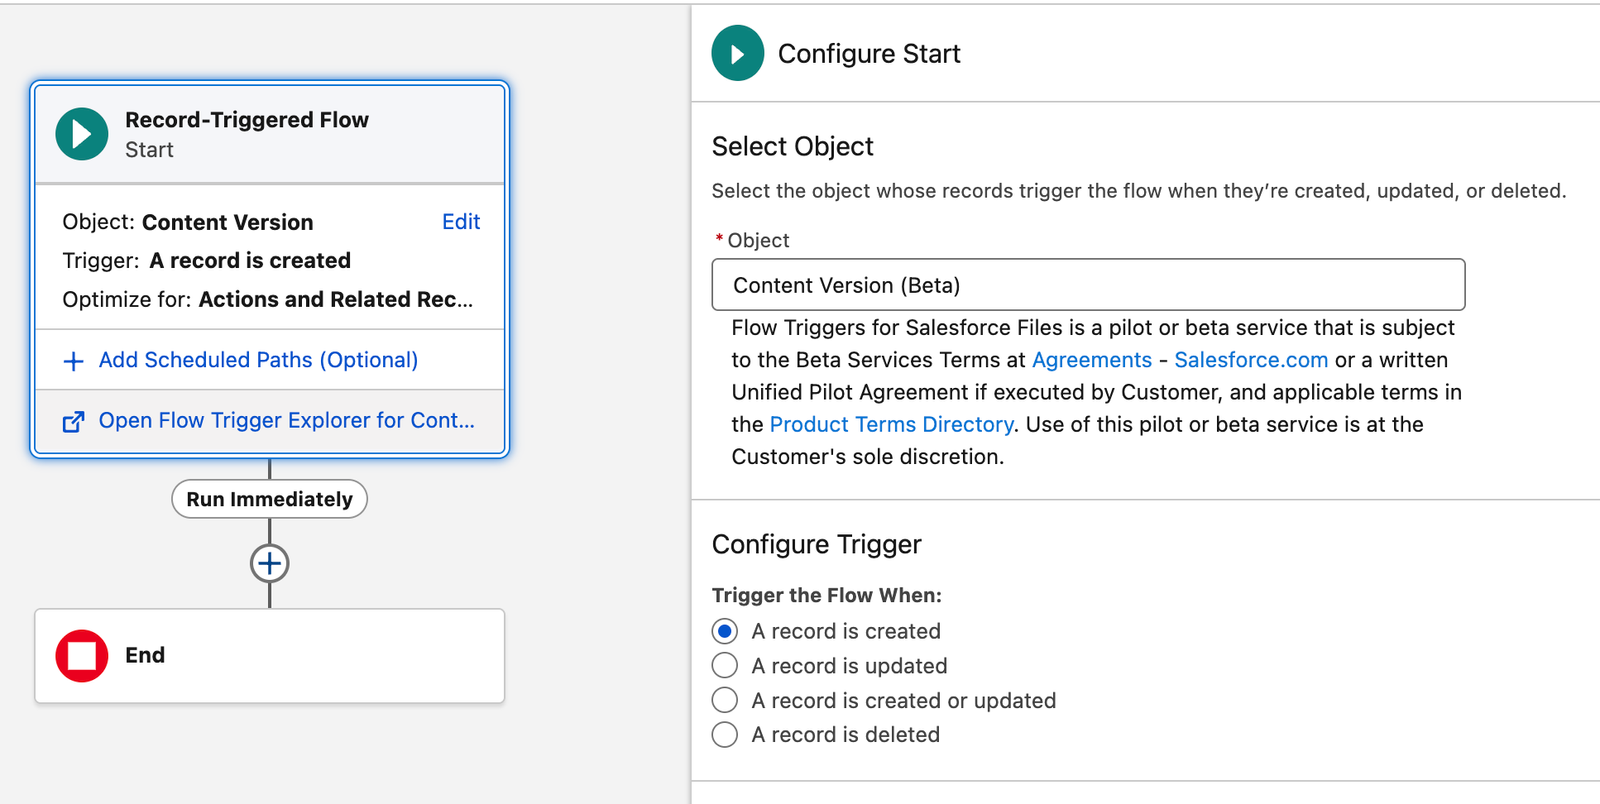Click the external link icon for Flow Trigger Explorer

(x=73, y=422)
